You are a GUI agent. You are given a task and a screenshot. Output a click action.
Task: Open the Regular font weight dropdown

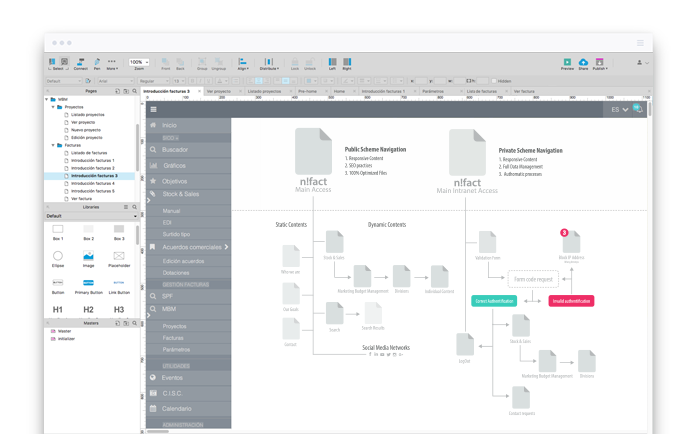(x=154, y=81)
